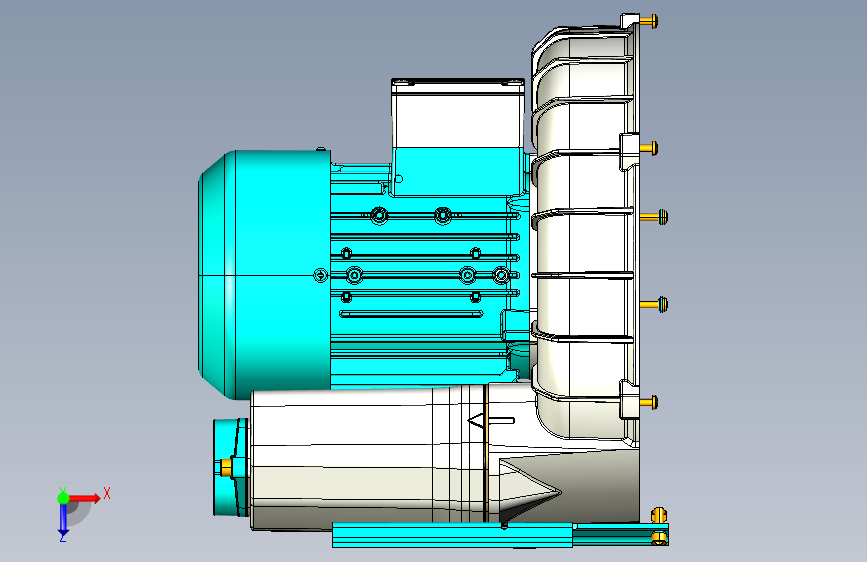Select the flow direction arrow on silencer

pyautogui.click(x=491, y=421)
